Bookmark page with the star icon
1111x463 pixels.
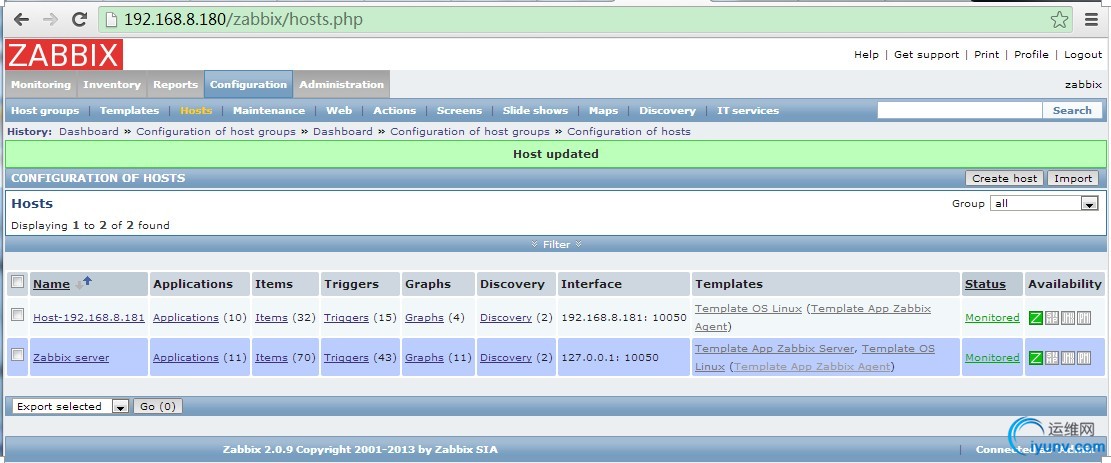point(1059,19)
